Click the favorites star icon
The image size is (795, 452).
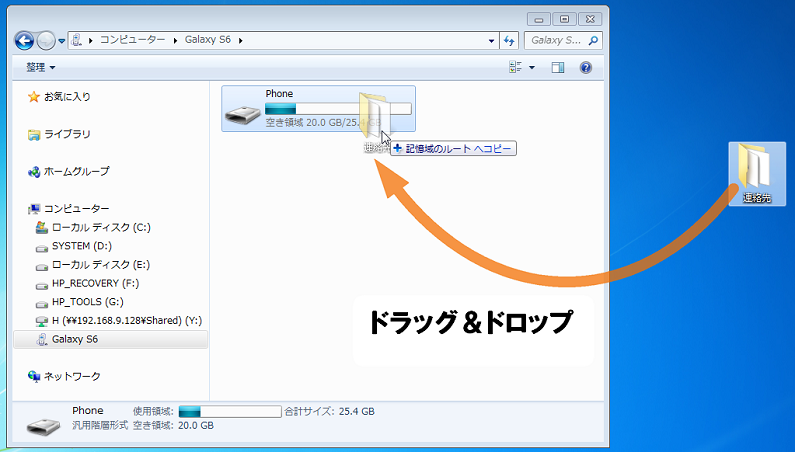[33, 96]
